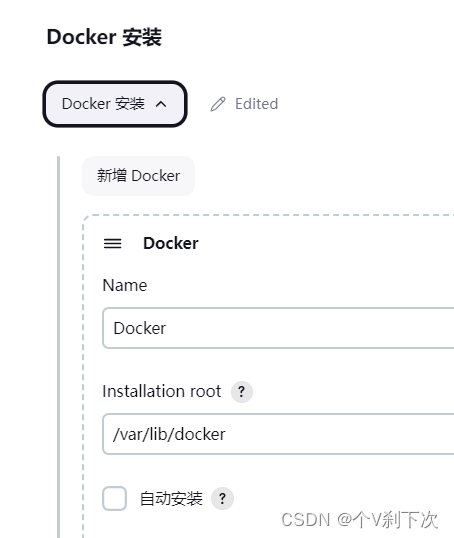The image size is (454, 538).
Task: Focus the Installation root path field
Action: point(278,434)
